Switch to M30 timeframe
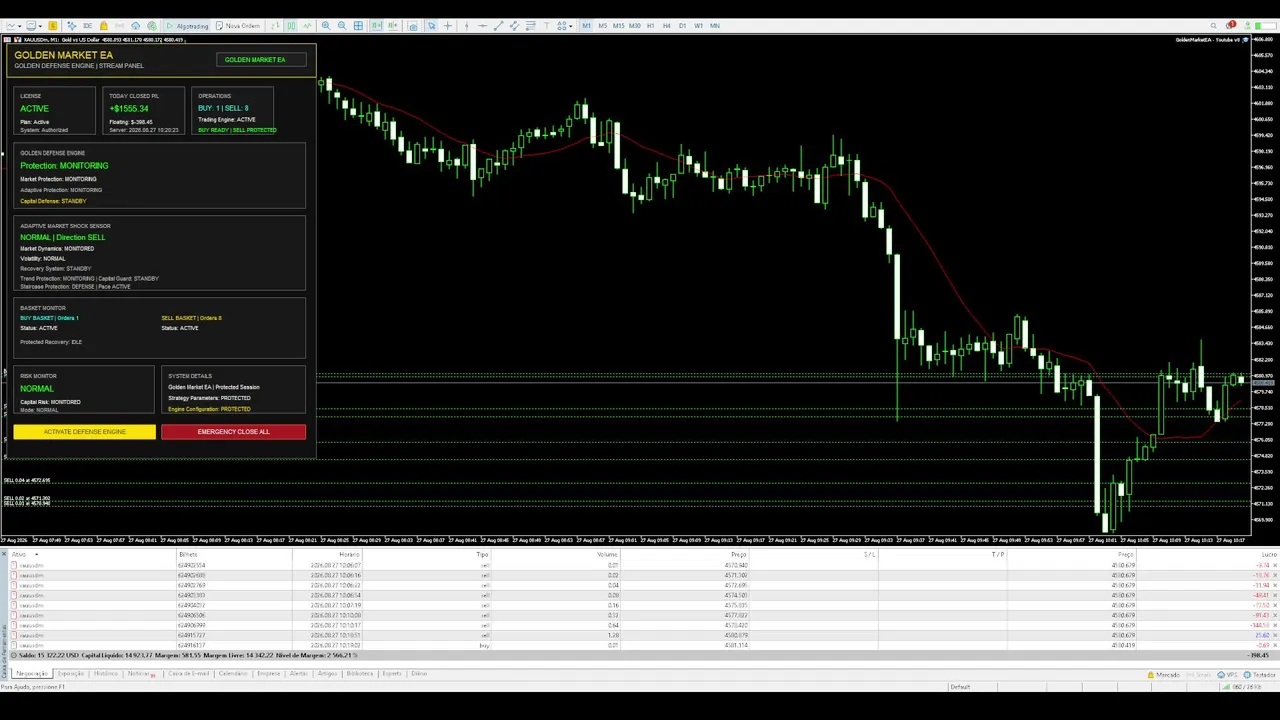Screen dimensions: 1280x720 click(x=634, y=25)
